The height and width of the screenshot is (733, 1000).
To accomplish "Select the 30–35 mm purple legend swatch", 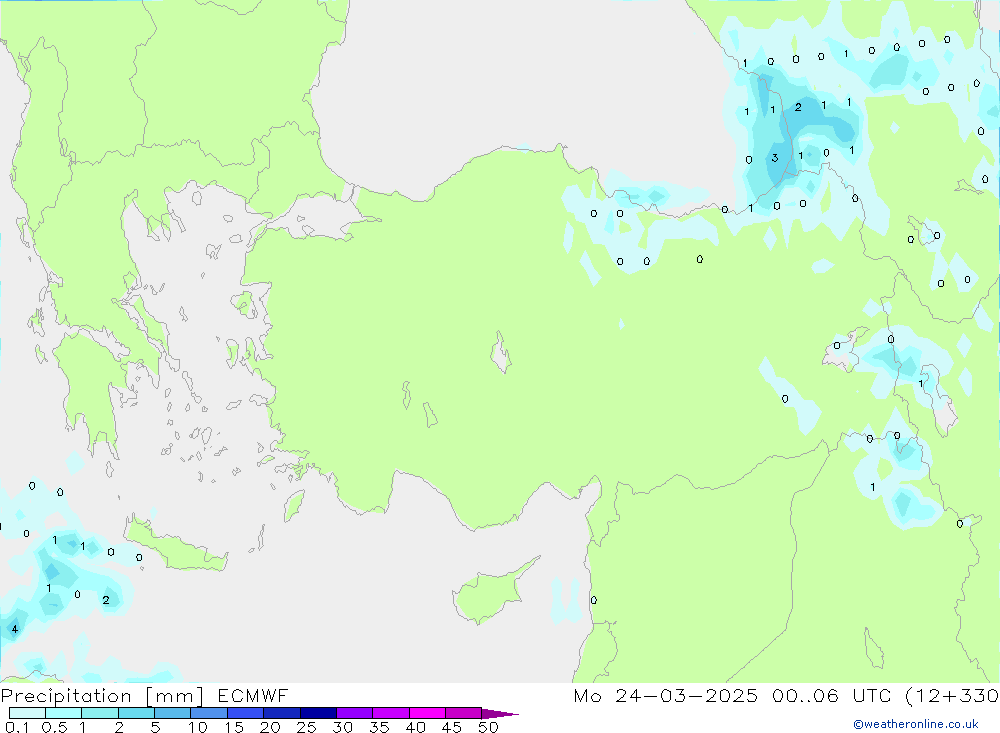I will point(355,713).
